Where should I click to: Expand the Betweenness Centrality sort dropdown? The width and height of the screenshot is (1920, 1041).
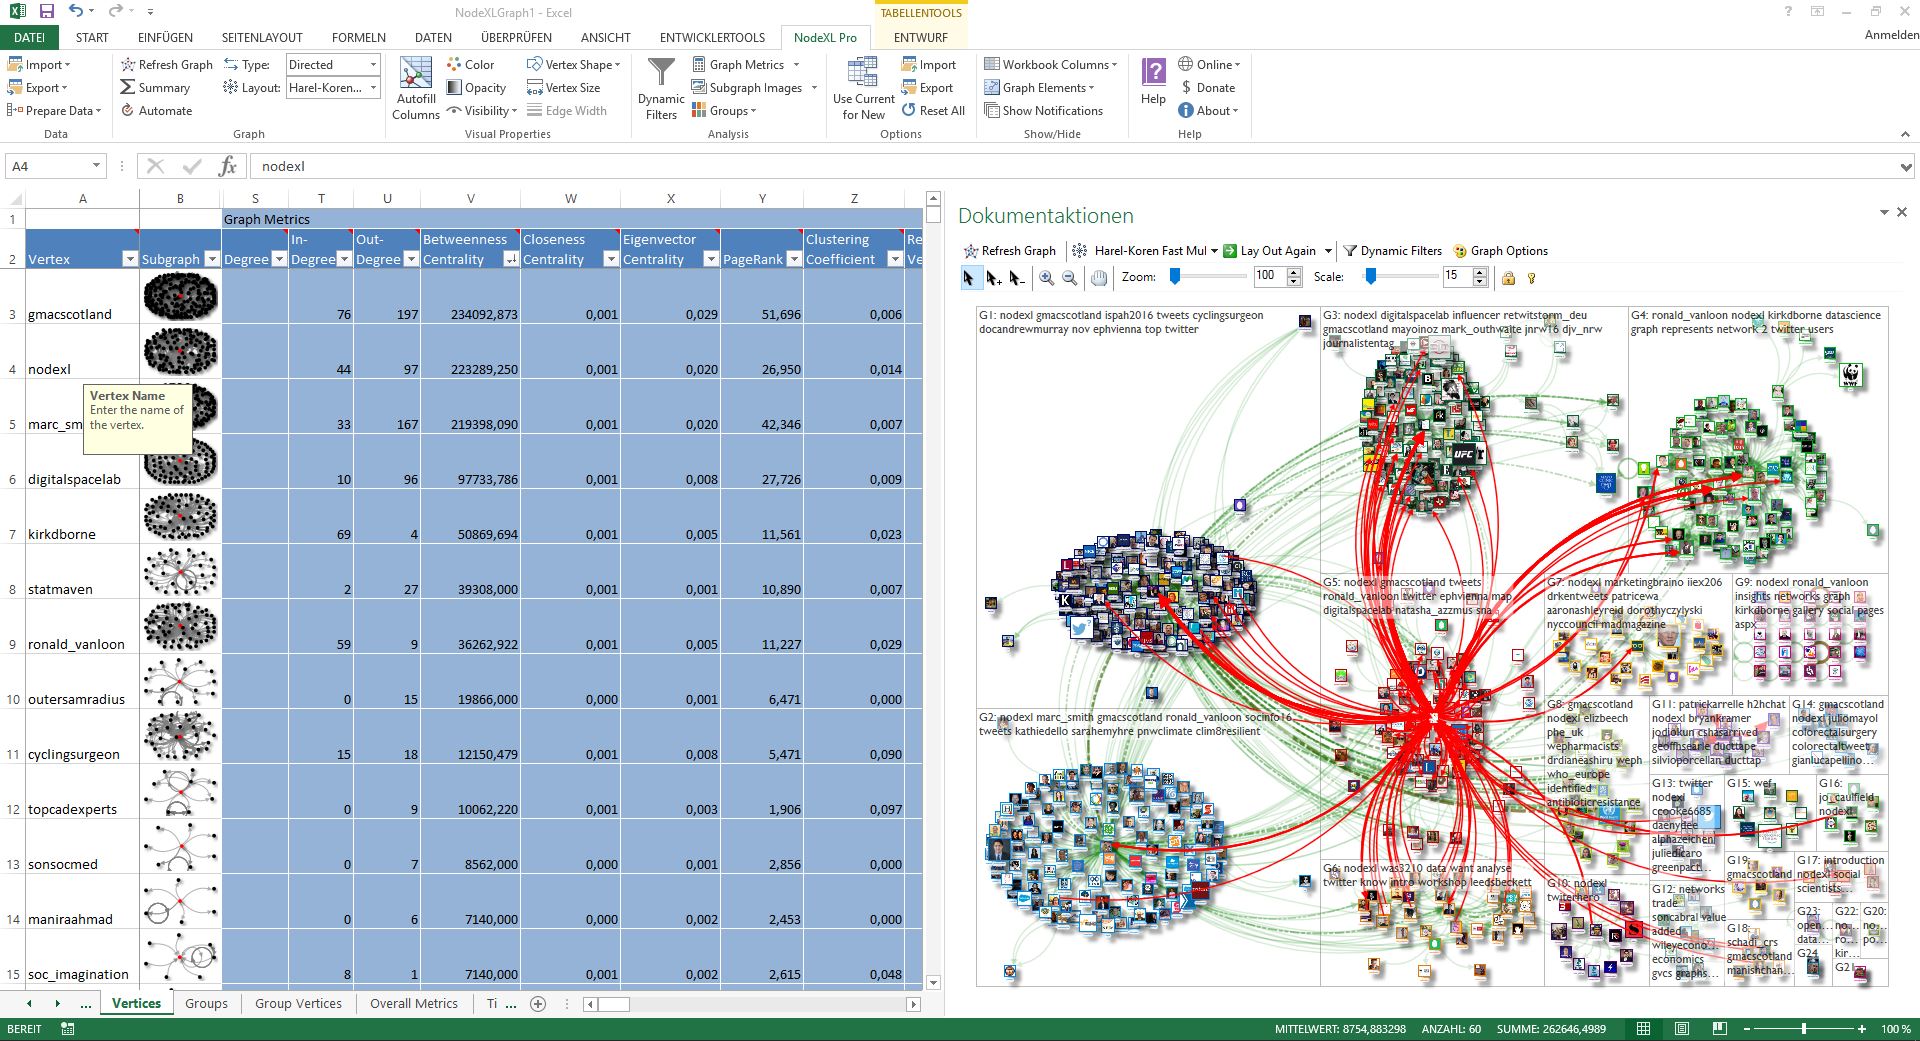tap(510, 259)
